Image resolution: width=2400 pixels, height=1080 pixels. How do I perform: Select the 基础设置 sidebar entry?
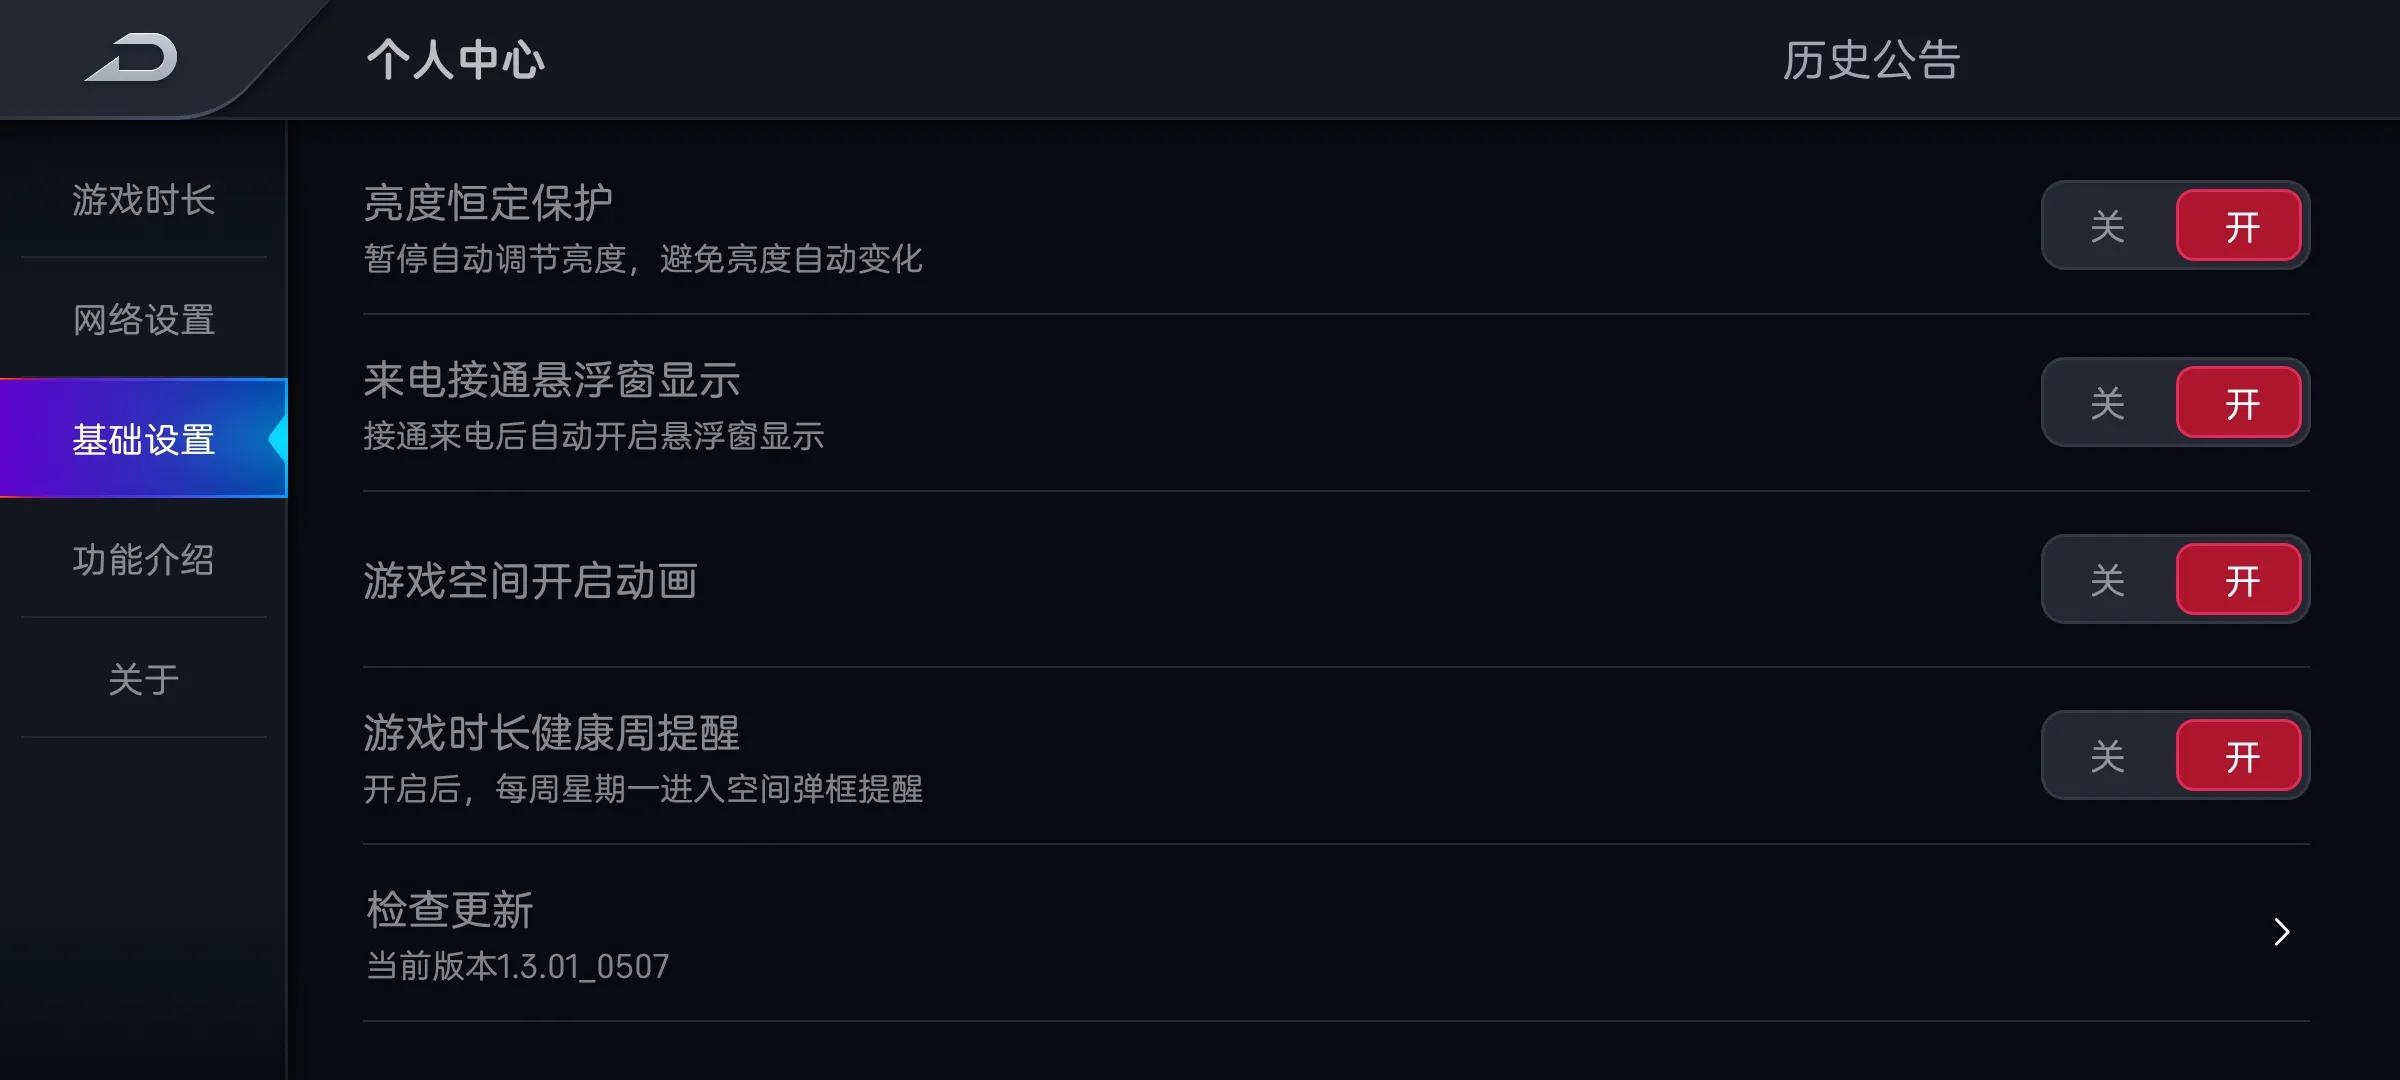click(x=143, y=440)
